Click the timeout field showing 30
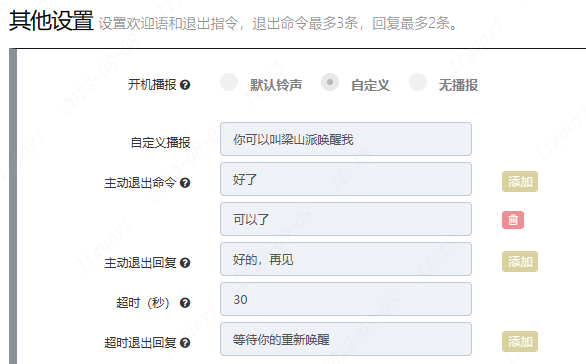The image size is (586, 364). coord(346,299)
